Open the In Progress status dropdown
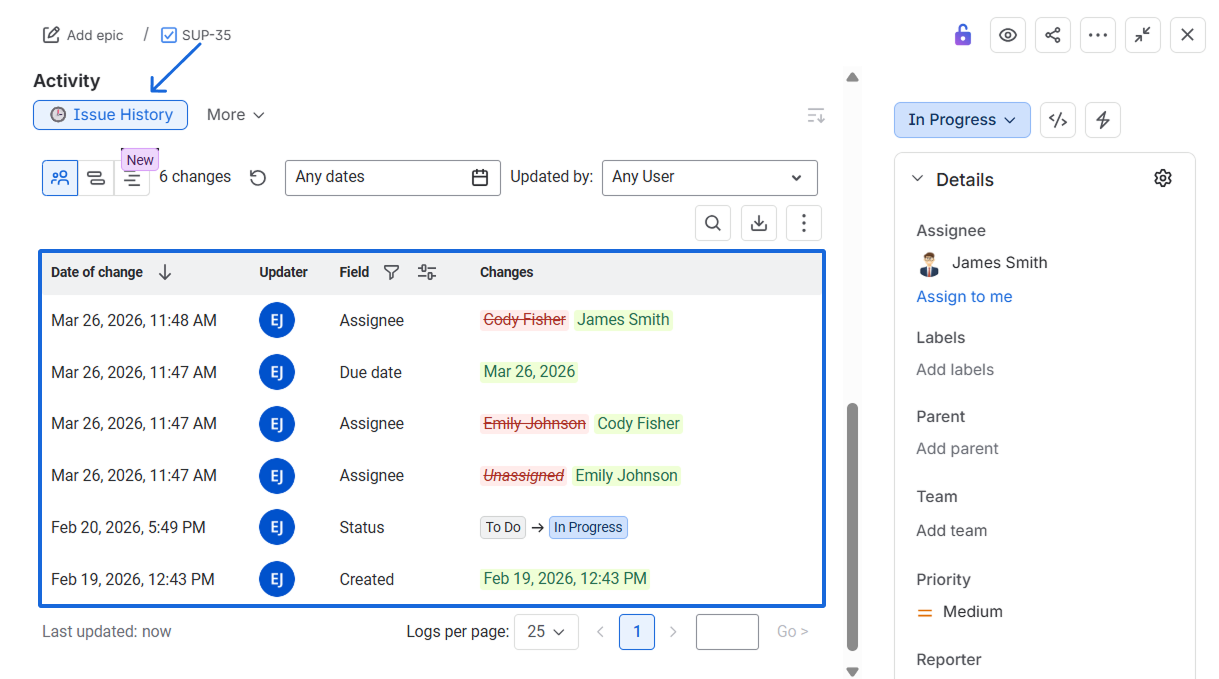1219x679 pixels. 962,120
